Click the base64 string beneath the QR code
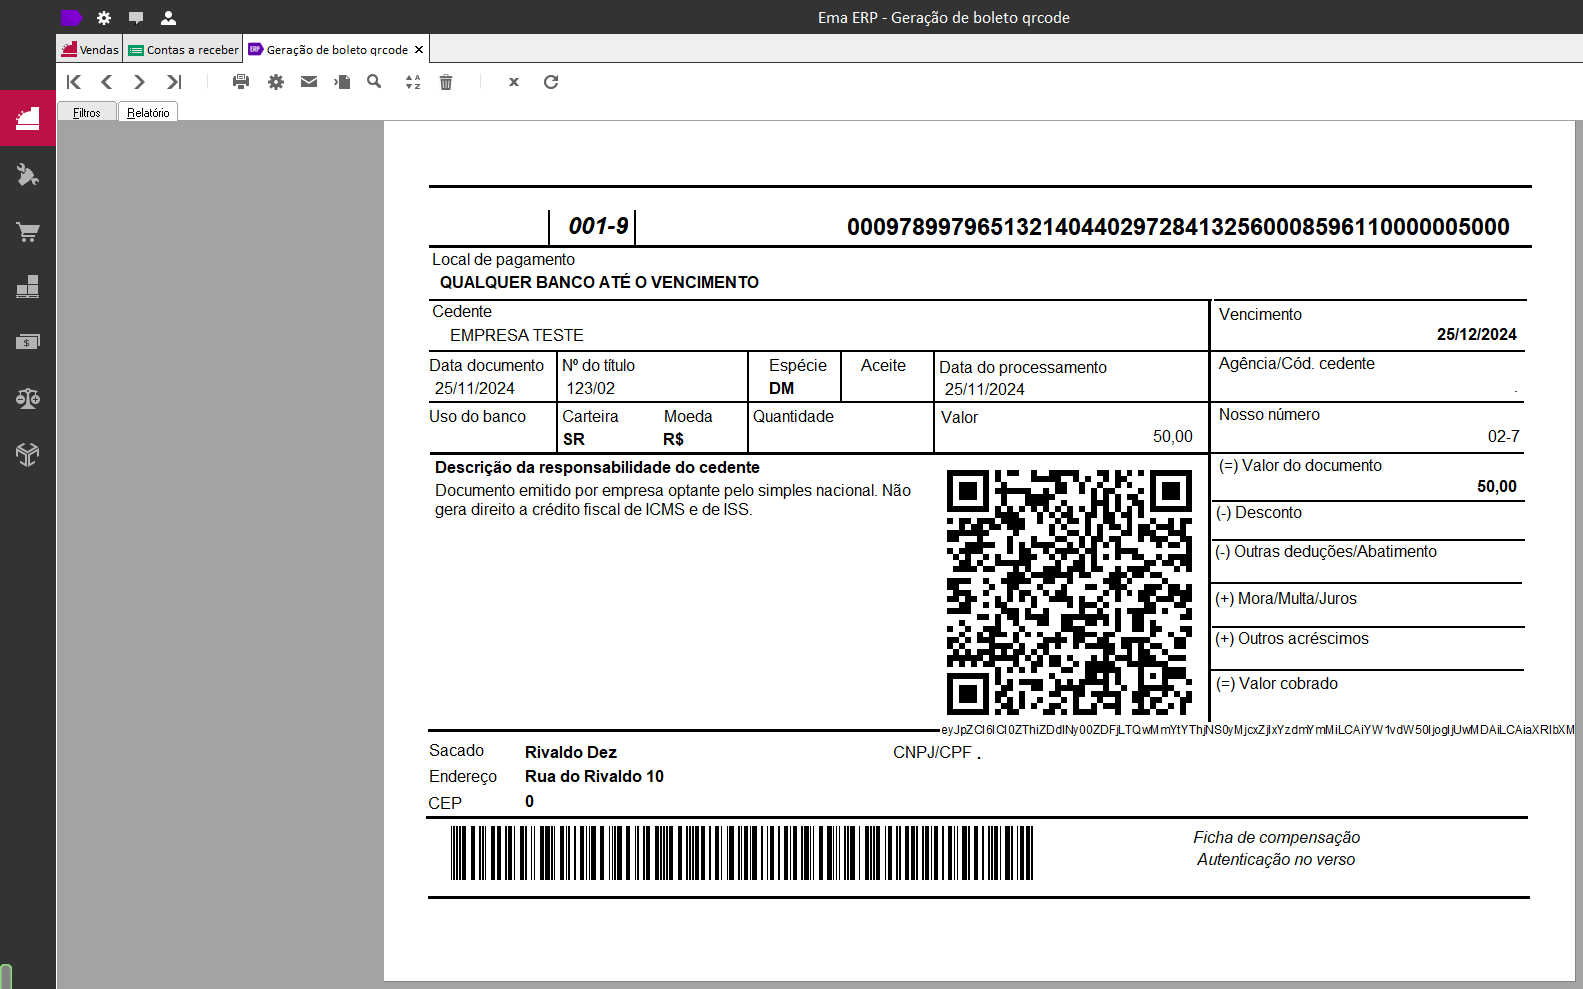 tap(1258, 729)
